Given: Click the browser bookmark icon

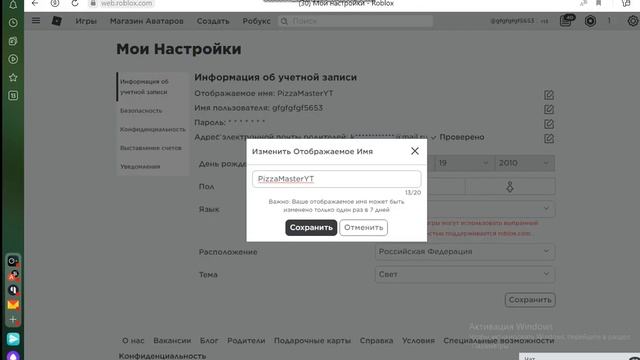Looking at the screenshot, I should tap(598, 3).
